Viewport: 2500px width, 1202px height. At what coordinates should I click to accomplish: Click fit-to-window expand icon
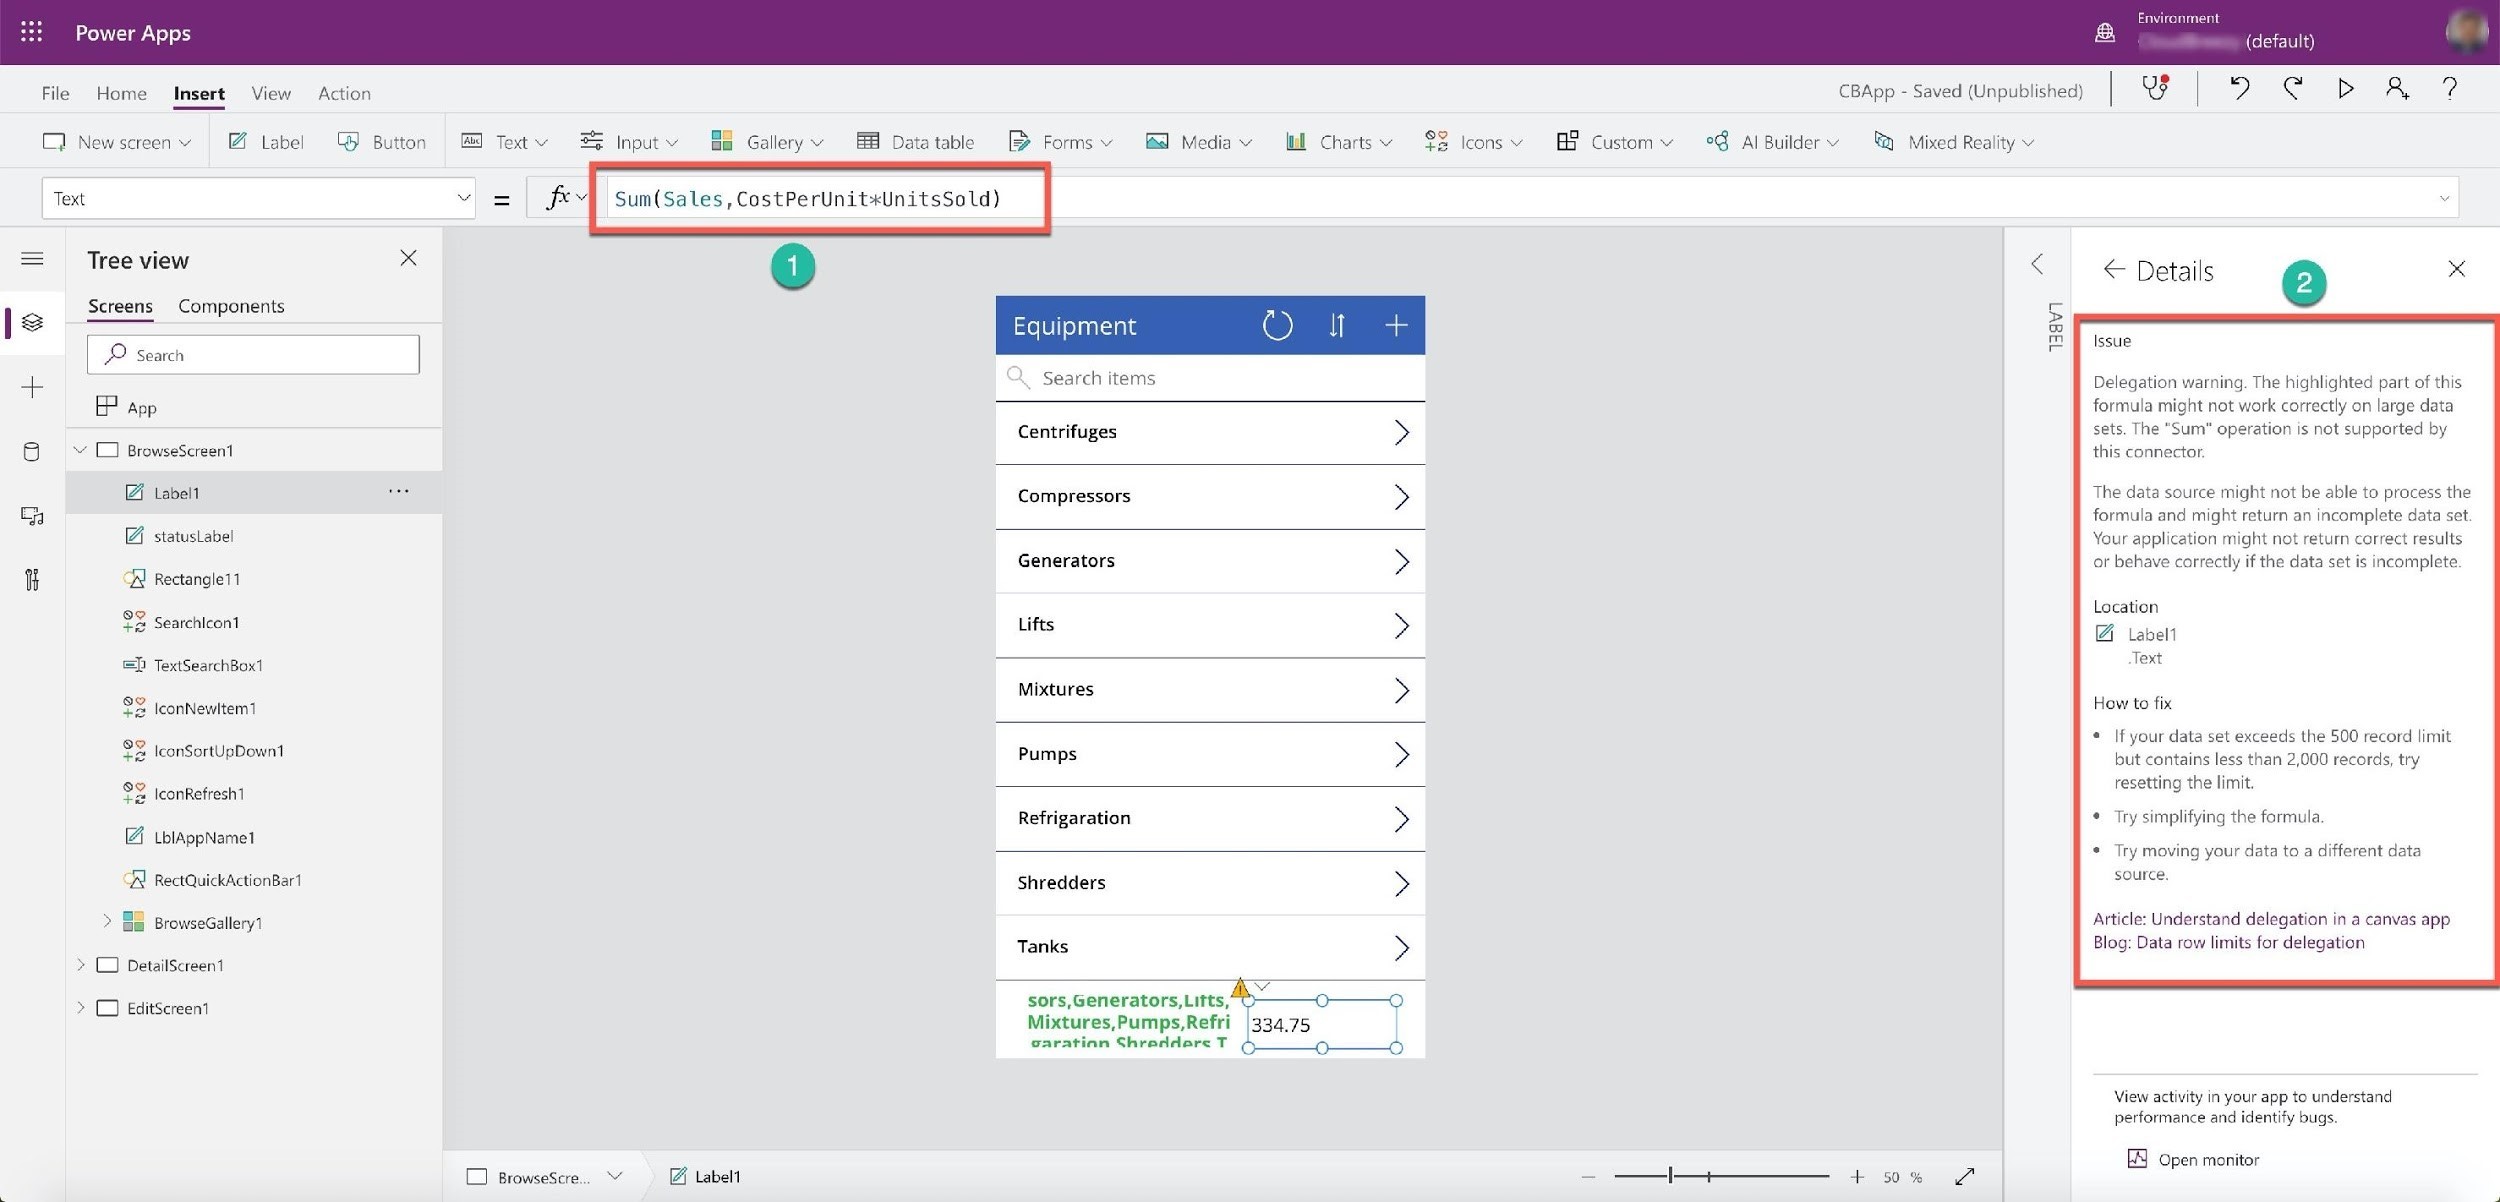(1964, 1177)
